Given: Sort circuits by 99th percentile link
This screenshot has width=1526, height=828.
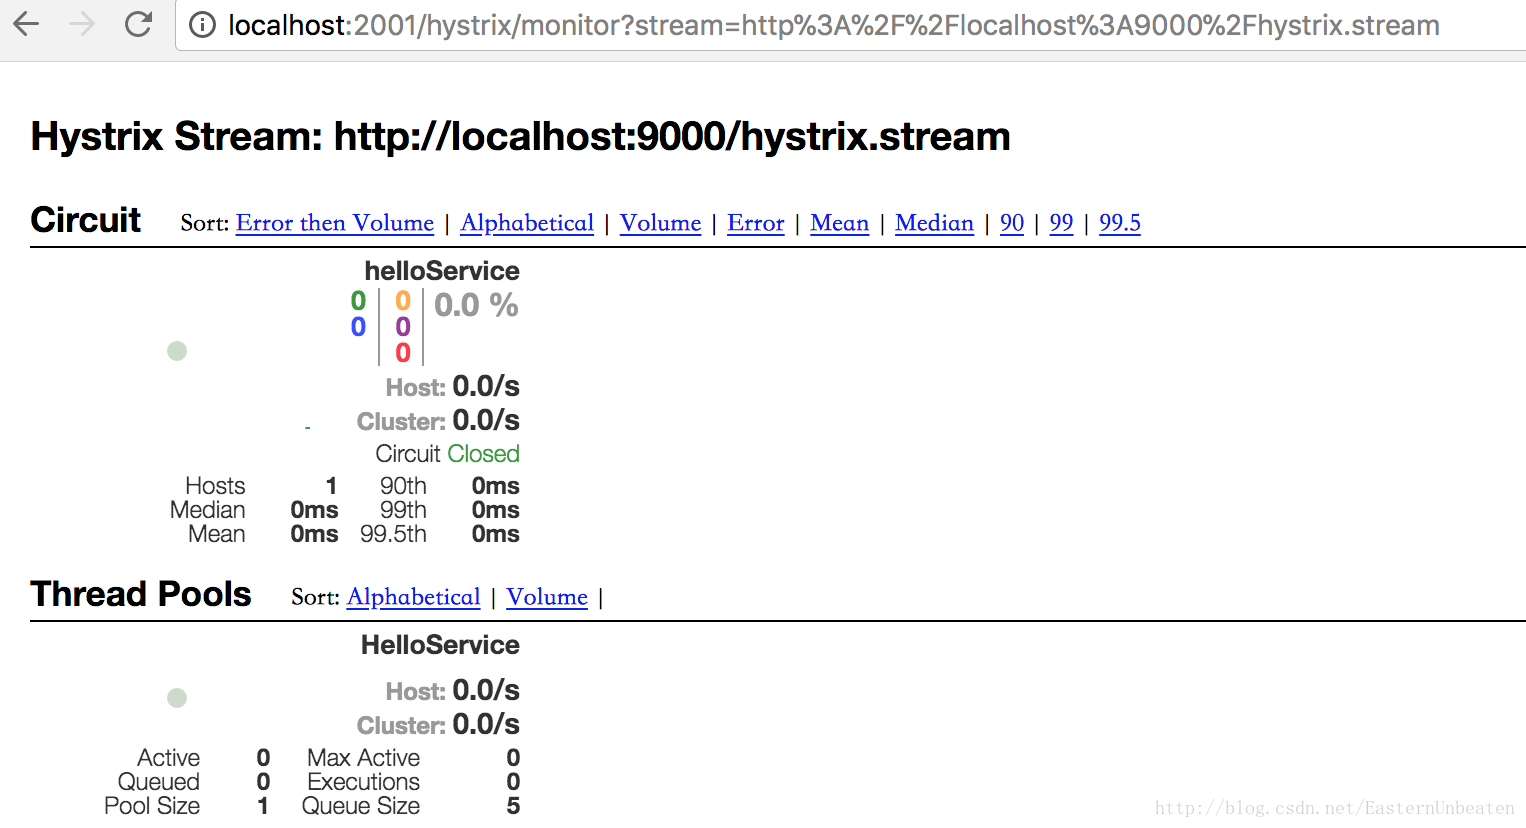Looking at the screenshot, I should [1061, 223].
